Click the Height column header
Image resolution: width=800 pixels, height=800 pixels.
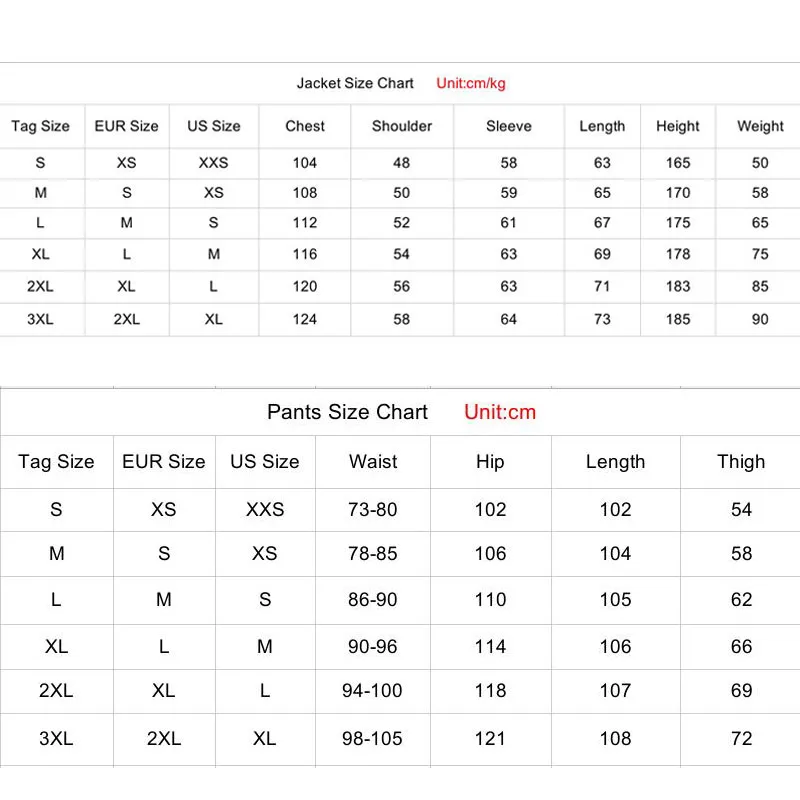[x=678, y=126]
